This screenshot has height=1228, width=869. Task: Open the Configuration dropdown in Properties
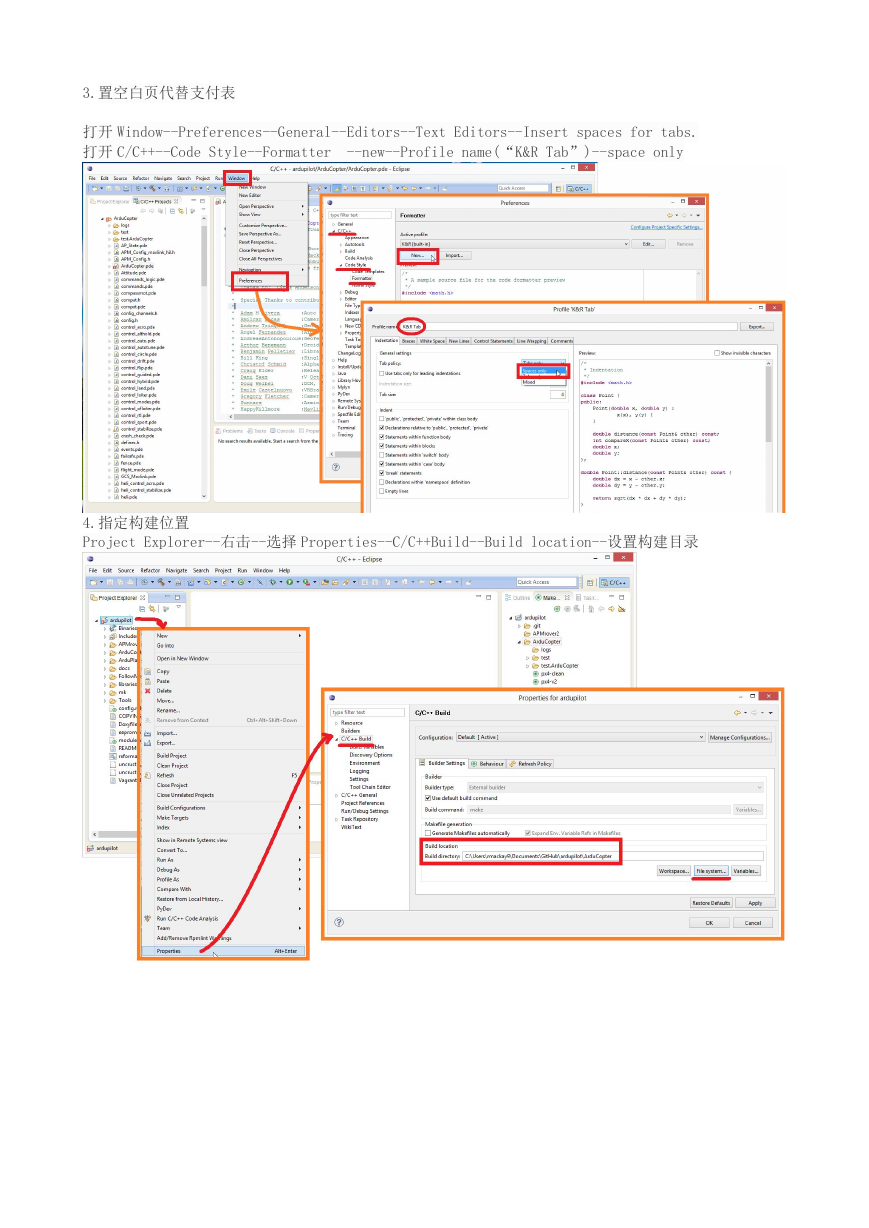click(x=580, y=737)
